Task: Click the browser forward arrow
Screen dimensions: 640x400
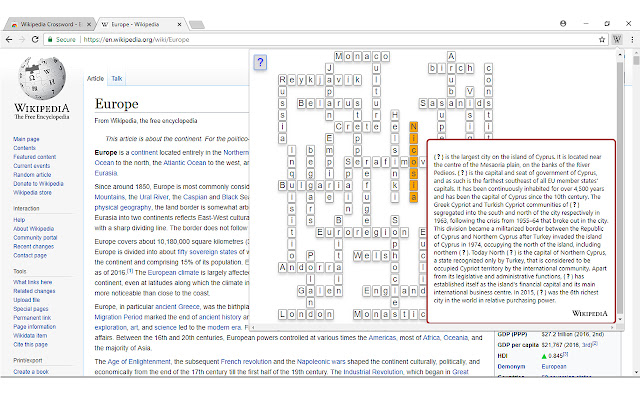Action: [x=22, y=40]
